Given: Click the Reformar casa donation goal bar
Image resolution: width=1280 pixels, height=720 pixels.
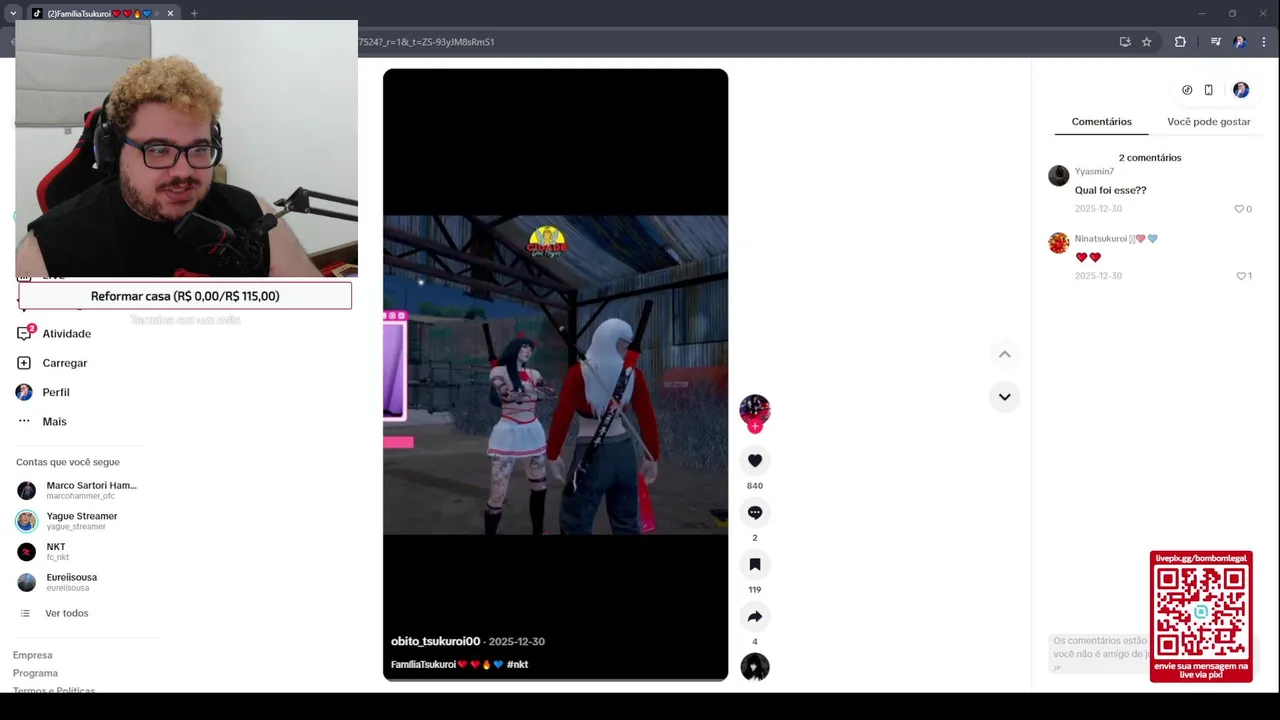Looking at the screenshot, I should click(185, 296).
